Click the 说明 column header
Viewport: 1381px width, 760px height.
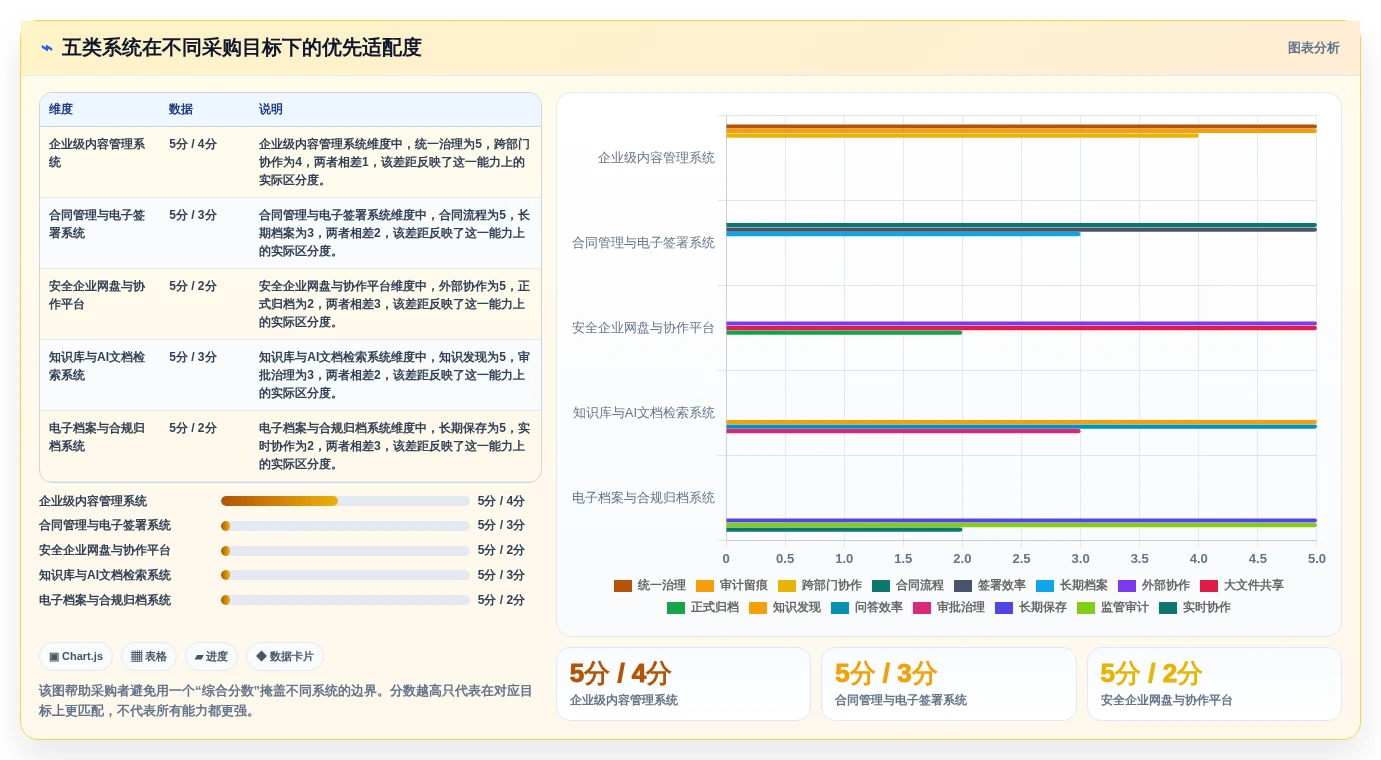pos(271,109)
